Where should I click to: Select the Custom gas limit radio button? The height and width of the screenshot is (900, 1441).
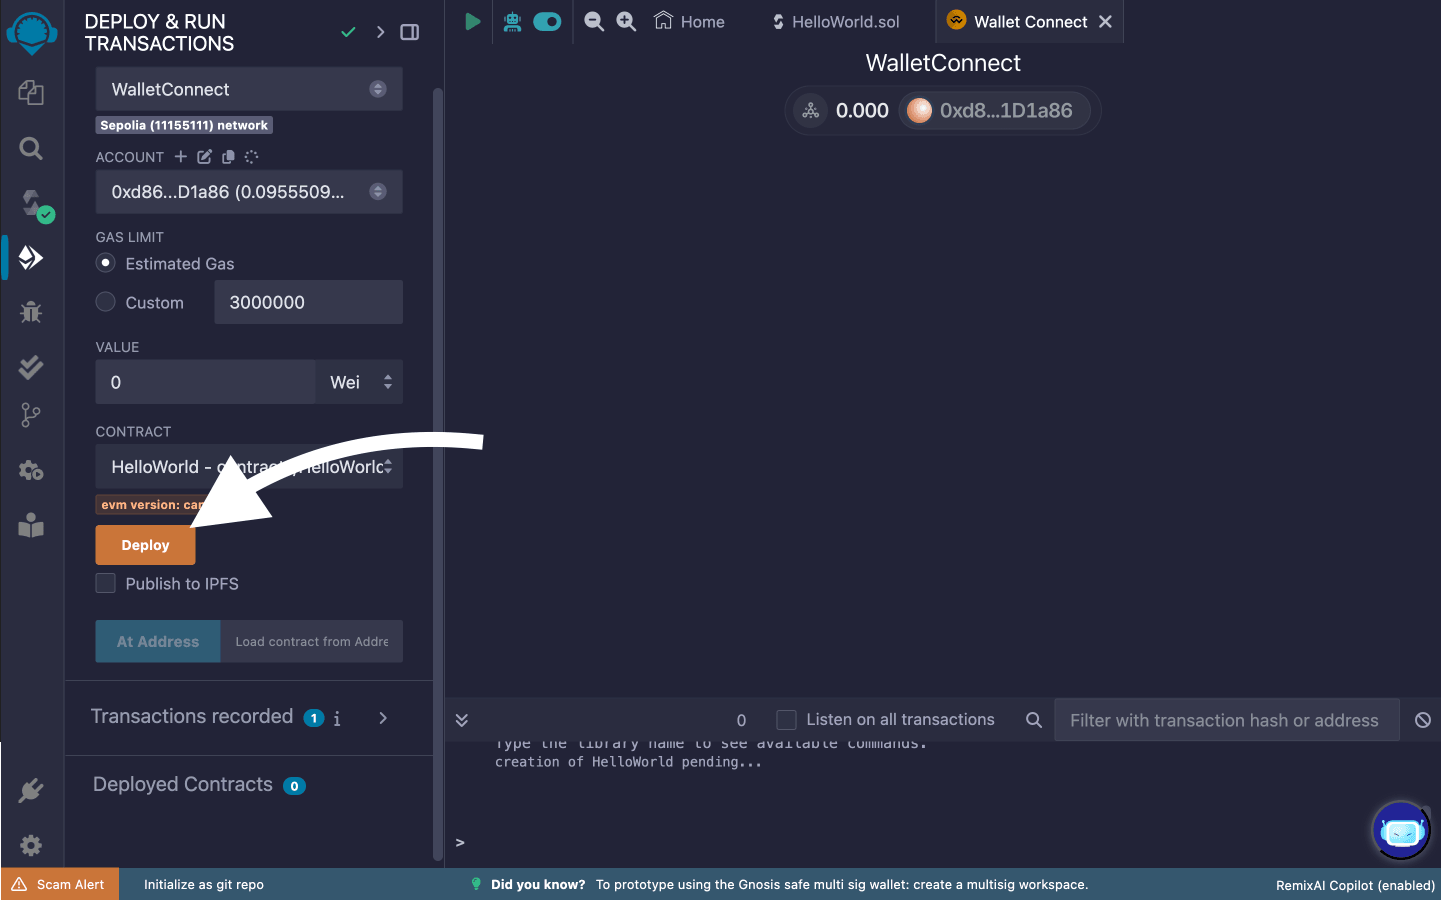tap(105, 302)
